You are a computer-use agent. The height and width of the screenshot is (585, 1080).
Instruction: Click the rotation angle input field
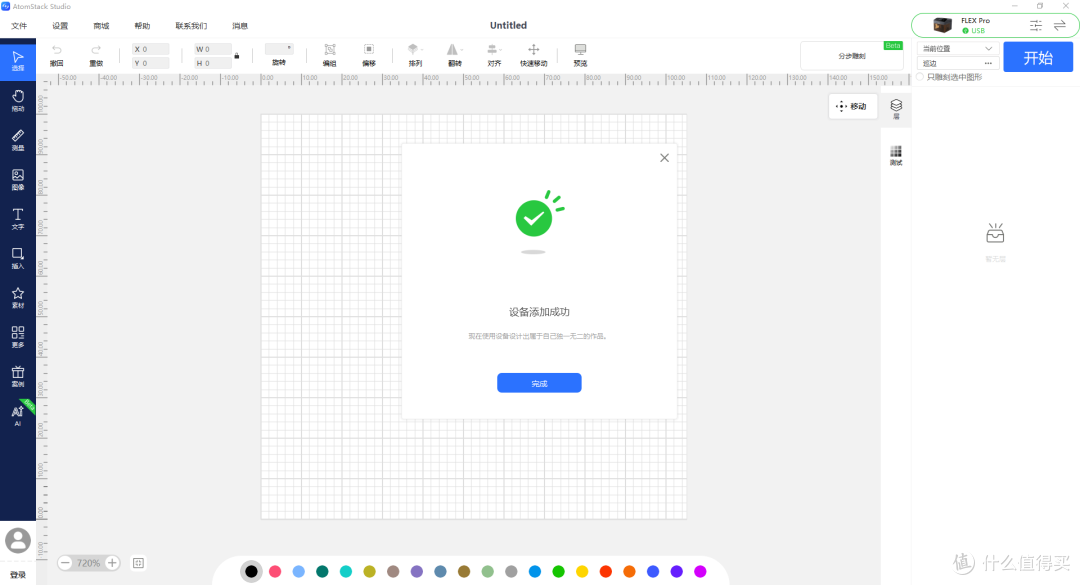[x=279, y=49]
